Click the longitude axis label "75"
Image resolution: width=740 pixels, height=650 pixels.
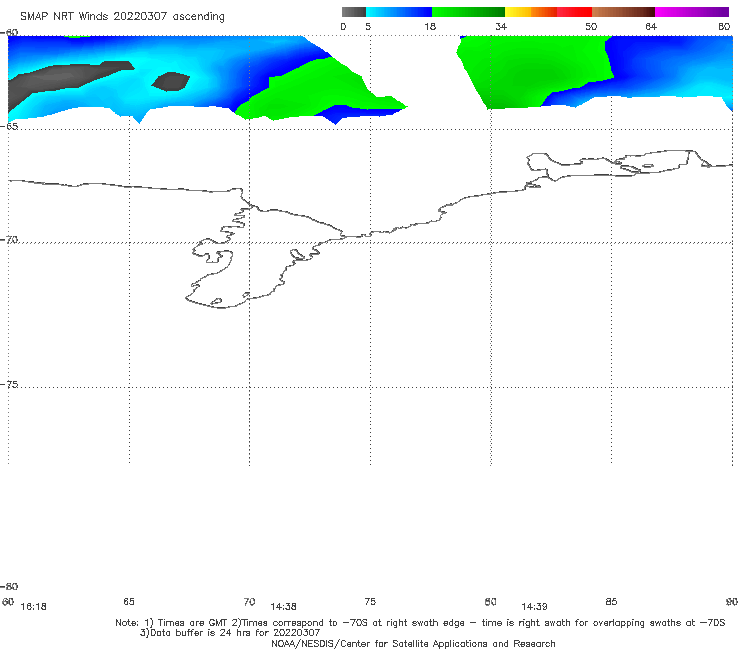tap(370, 601)
